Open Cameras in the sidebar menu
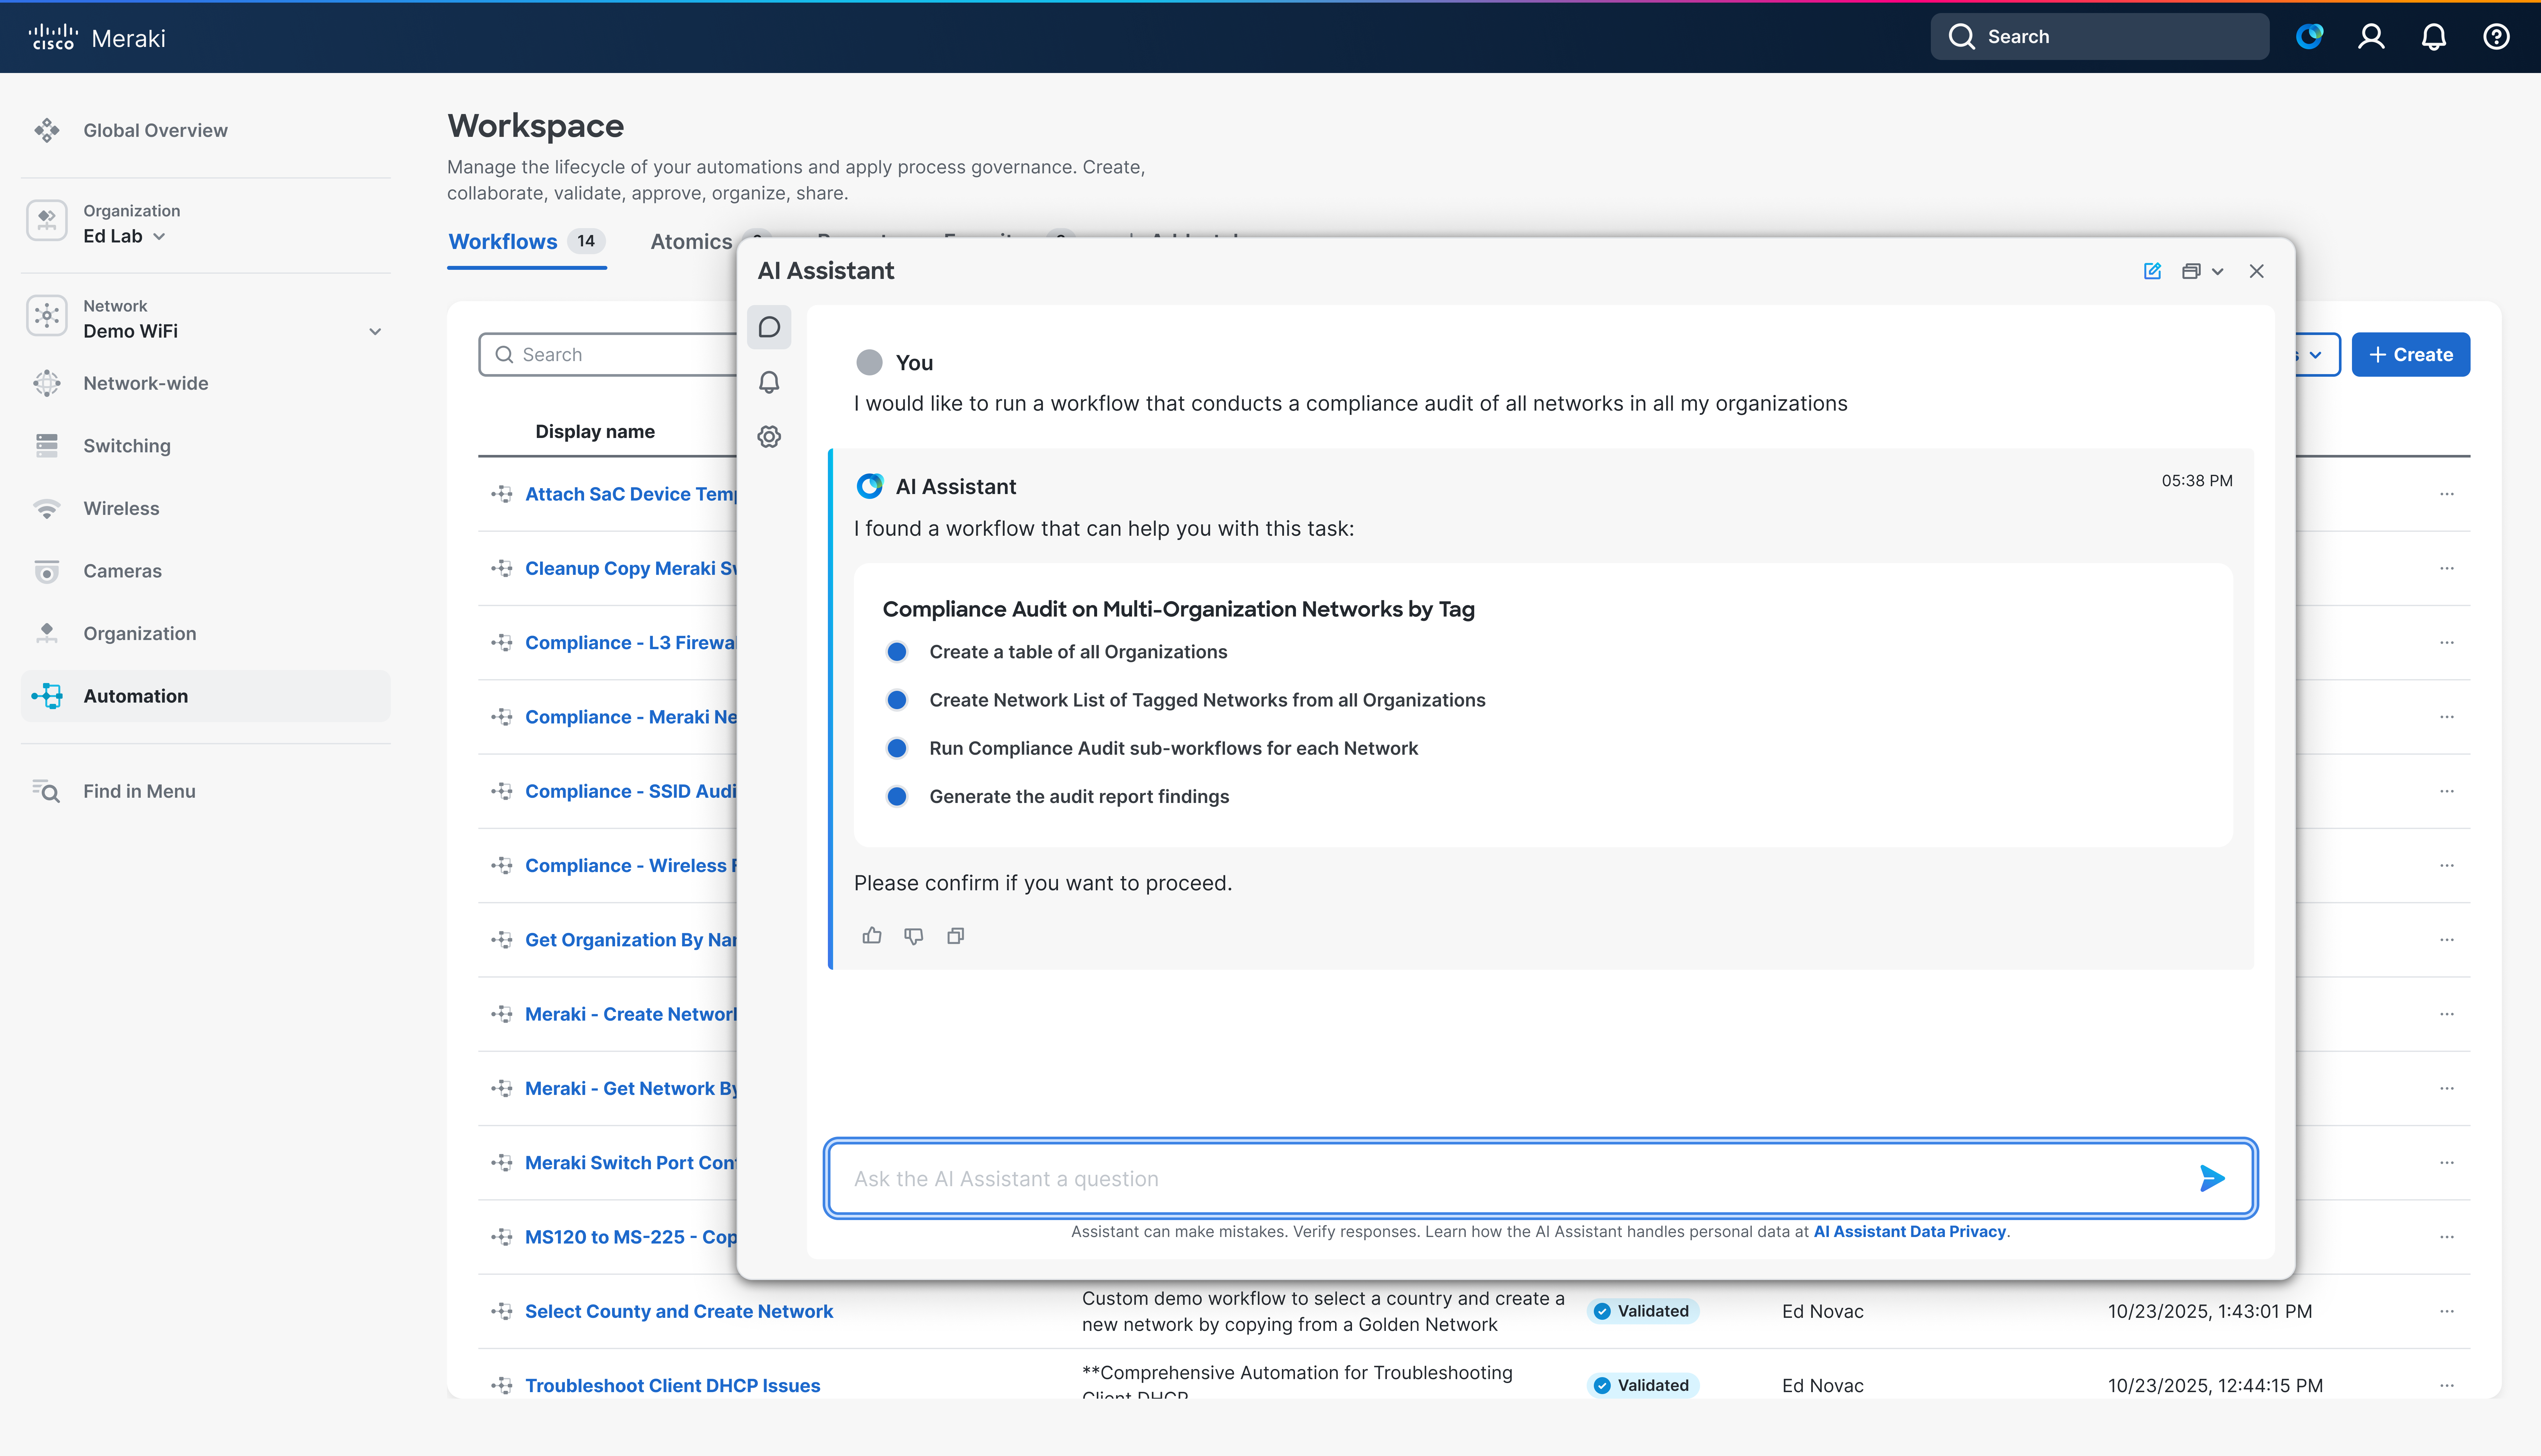2541x1456 pixels. 122,571
